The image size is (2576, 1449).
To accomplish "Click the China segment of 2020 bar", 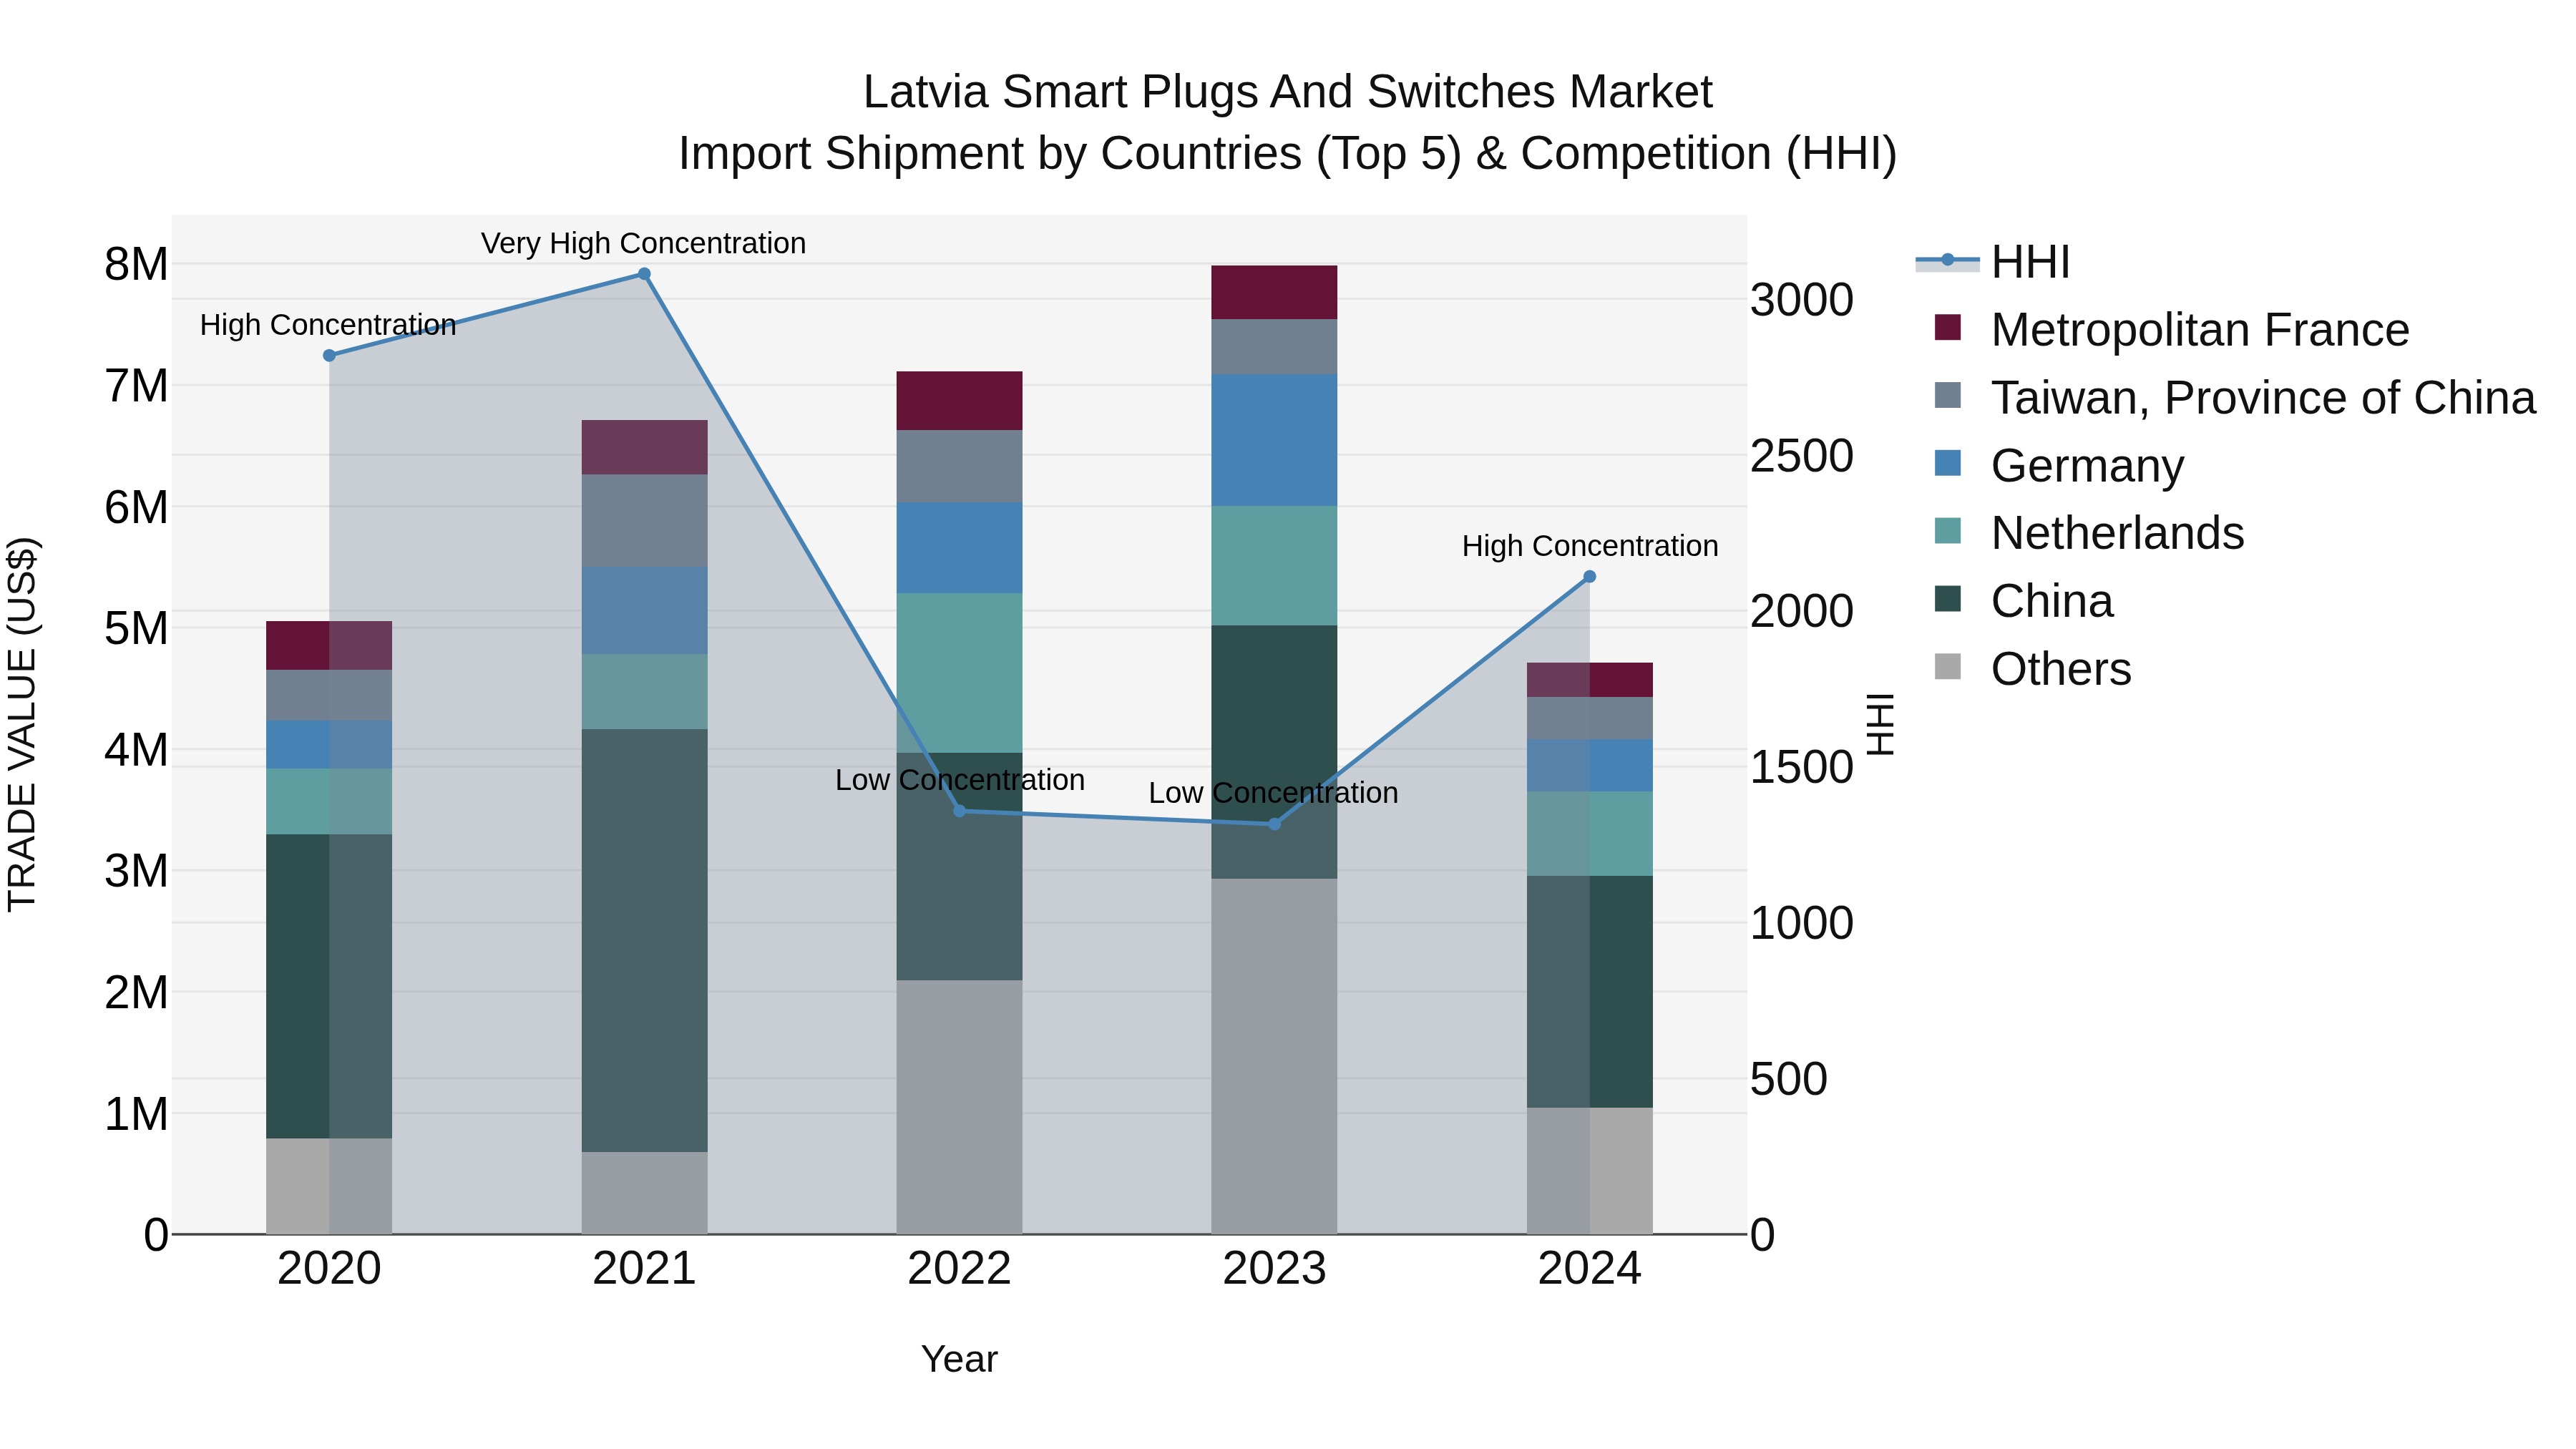I will [x=329, y=986].
